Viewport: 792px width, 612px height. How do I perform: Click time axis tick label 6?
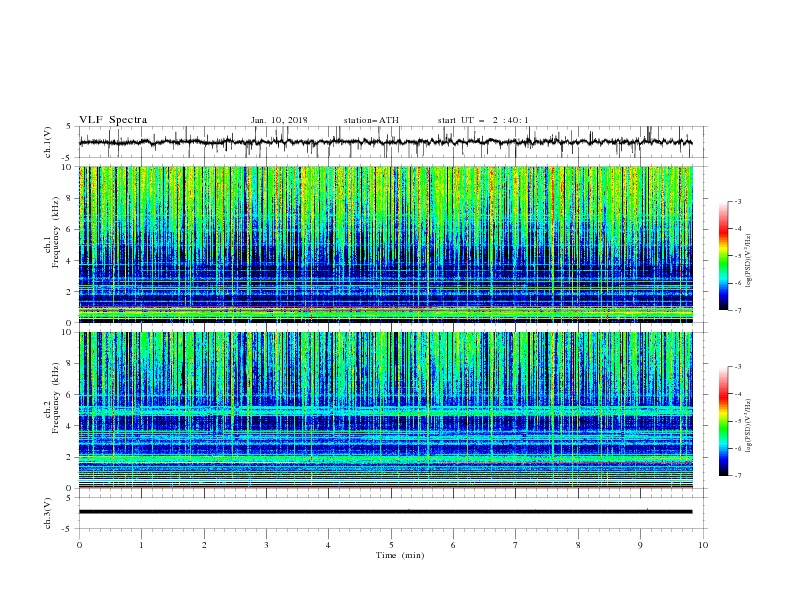[x=453, y=545]
